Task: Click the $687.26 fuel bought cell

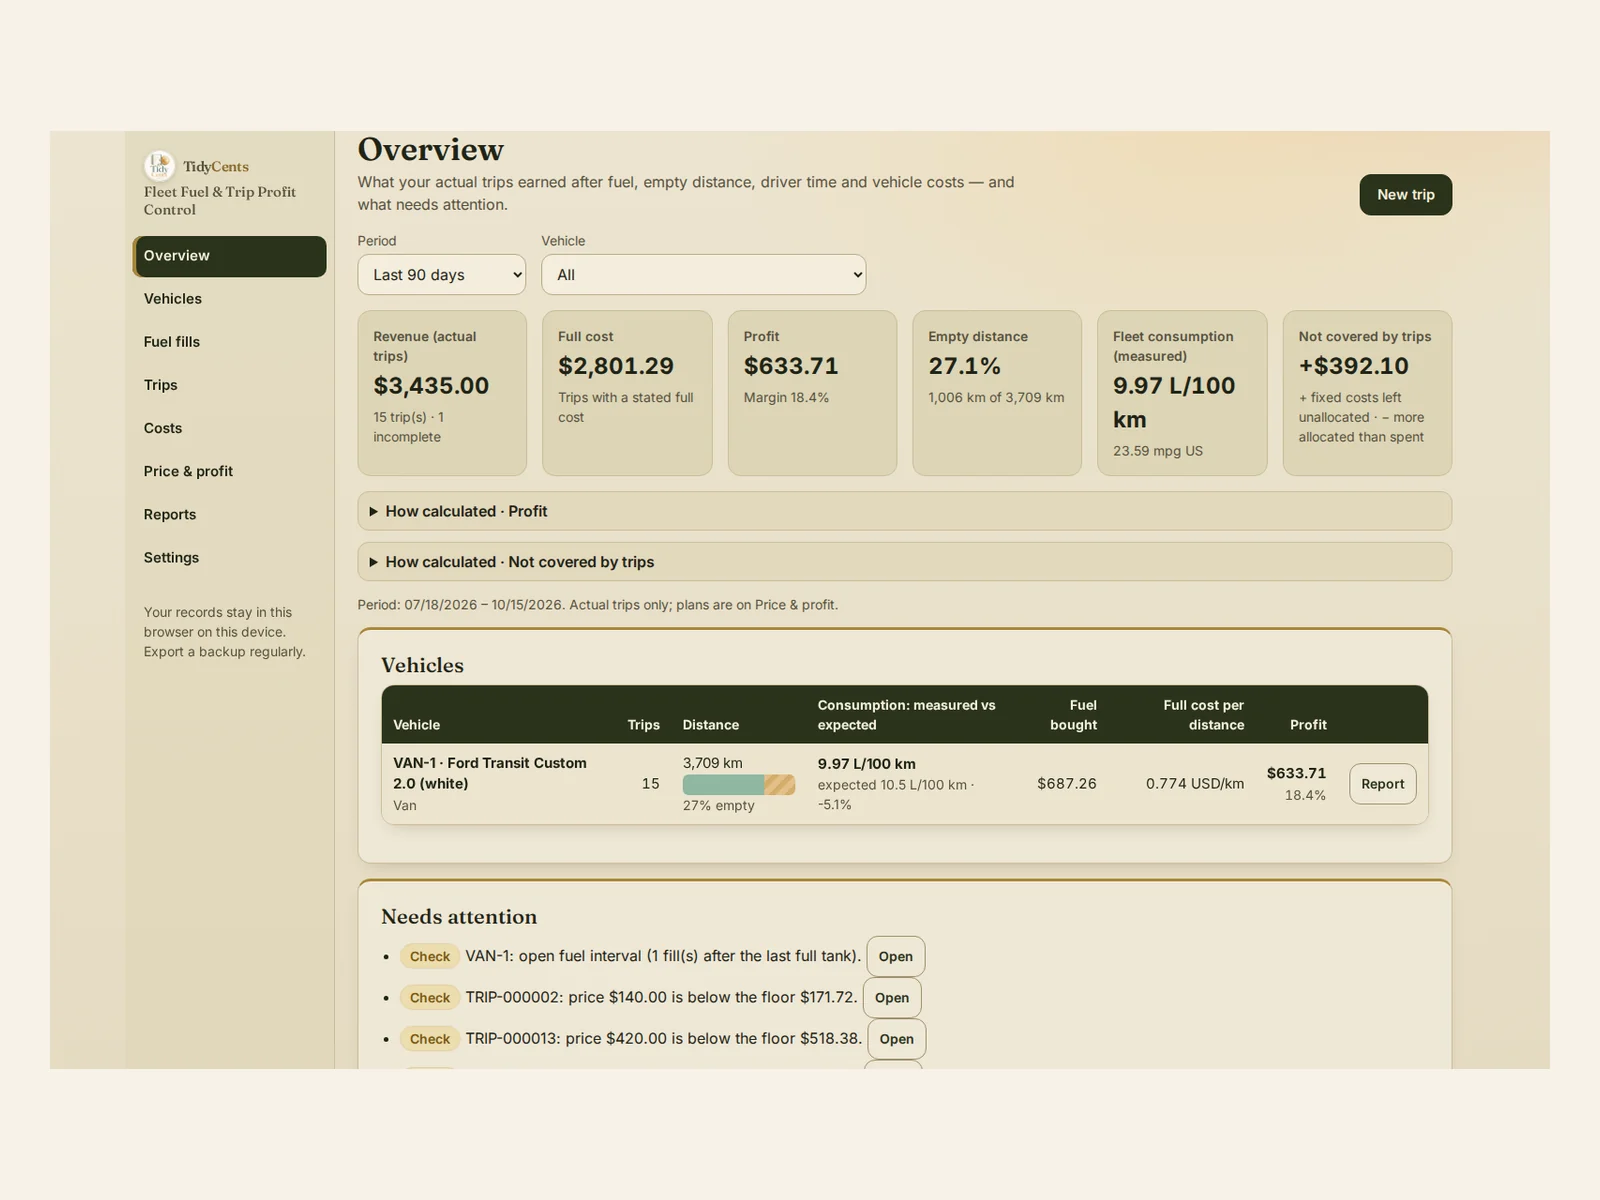Action: [1067, 784]
